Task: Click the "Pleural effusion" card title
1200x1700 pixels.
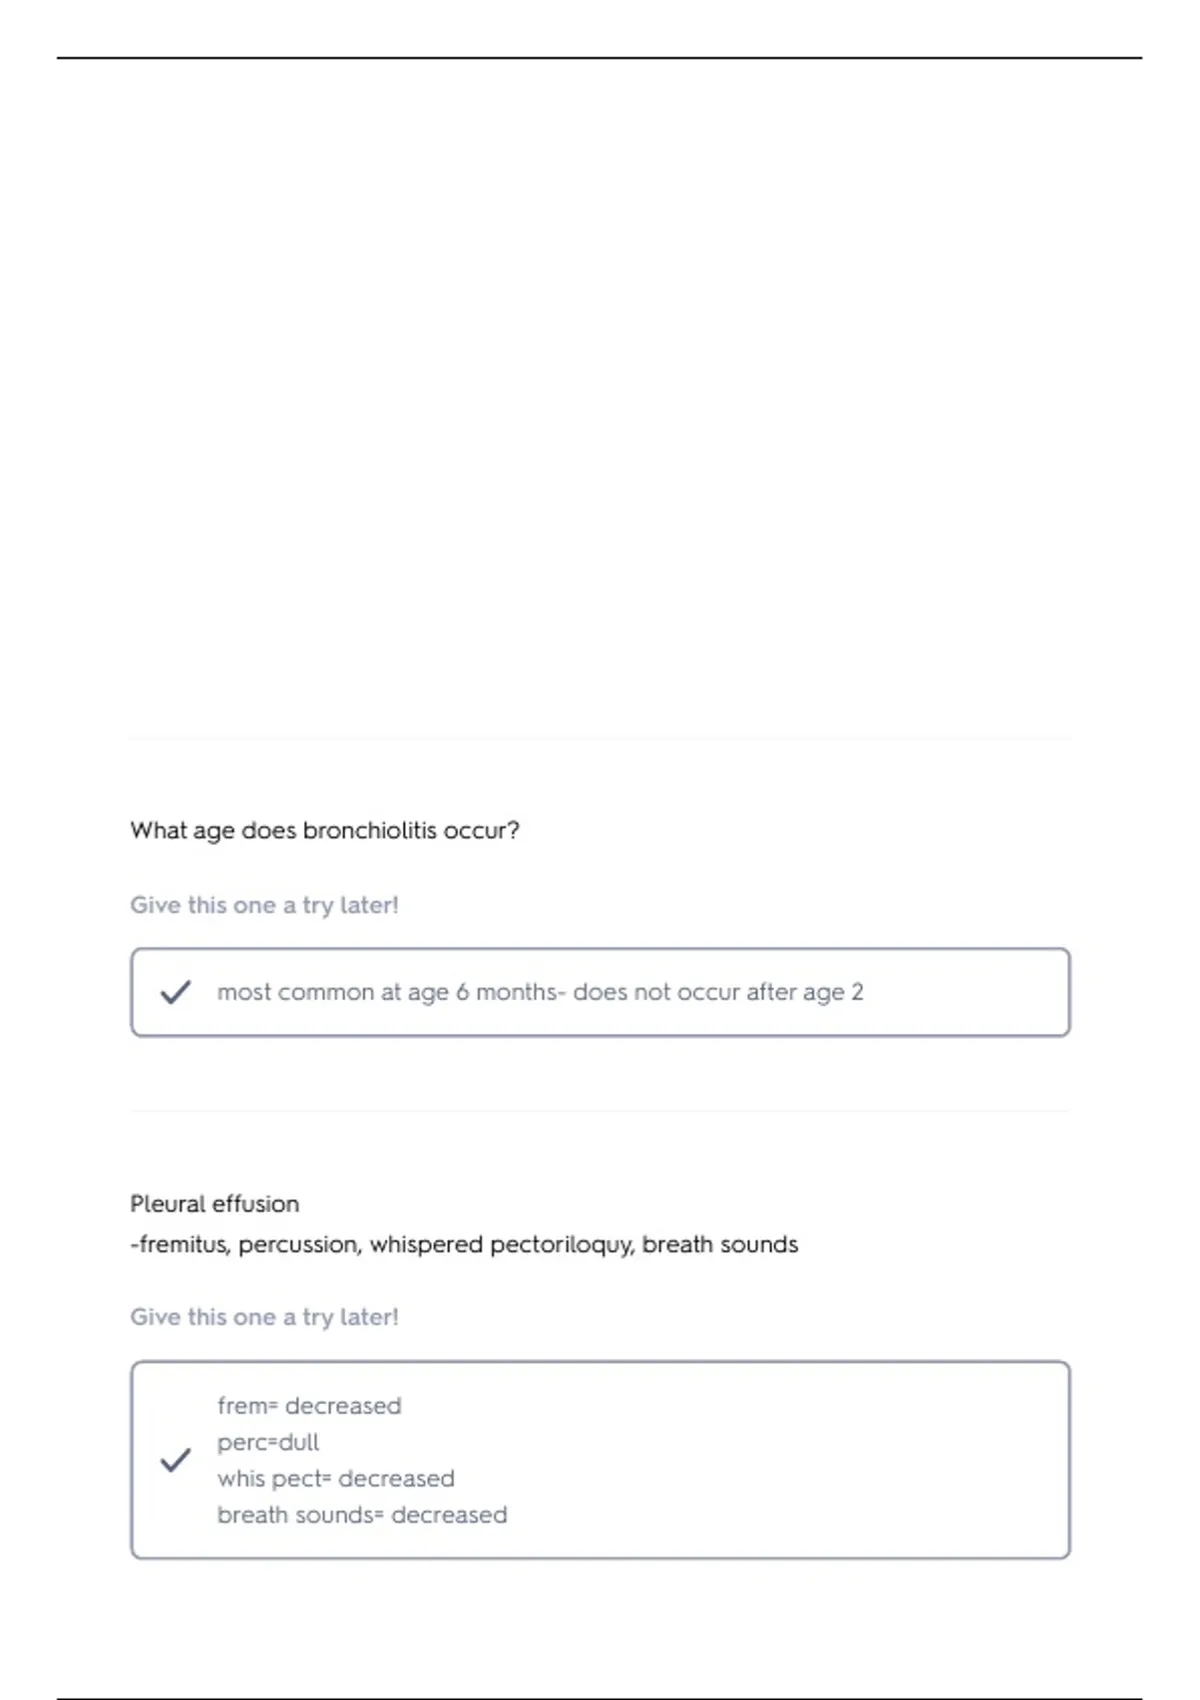Action: pyautogui.click(x=214, y=1204)
